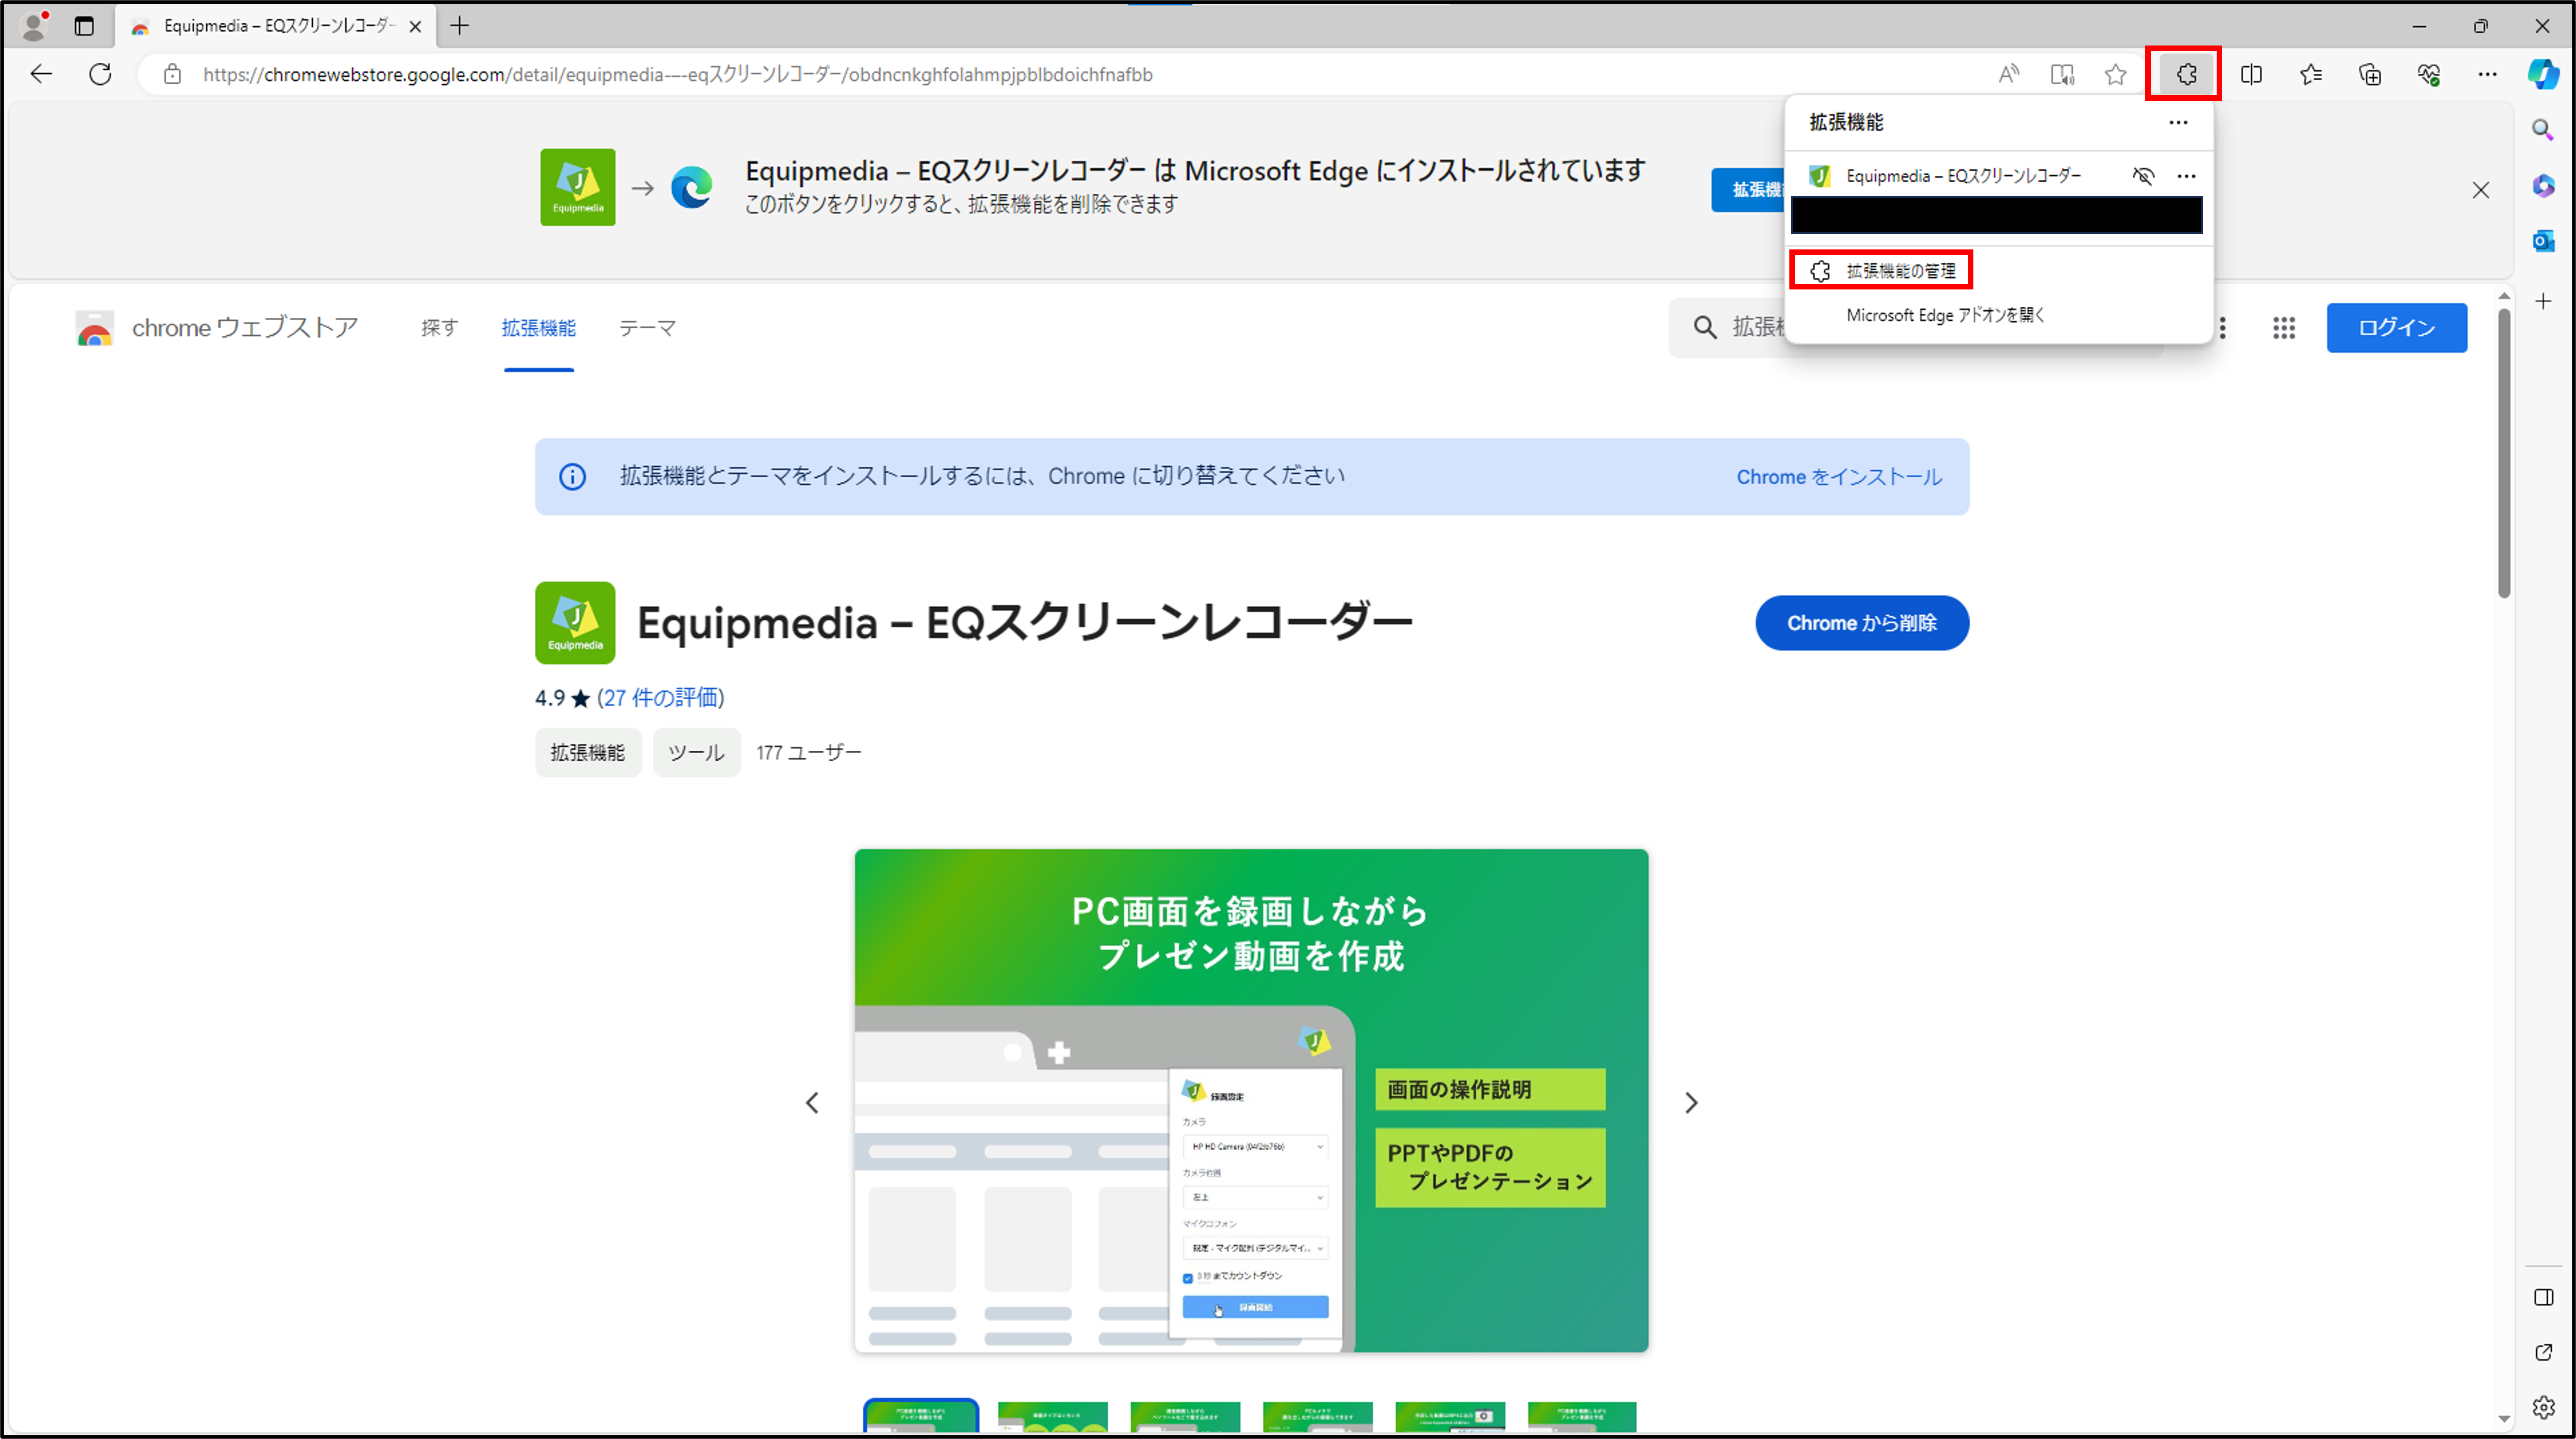Click Equipmedia entry in extensions popup
The width and height of the screenshot is (2576, 1439).
point(1963,176)
